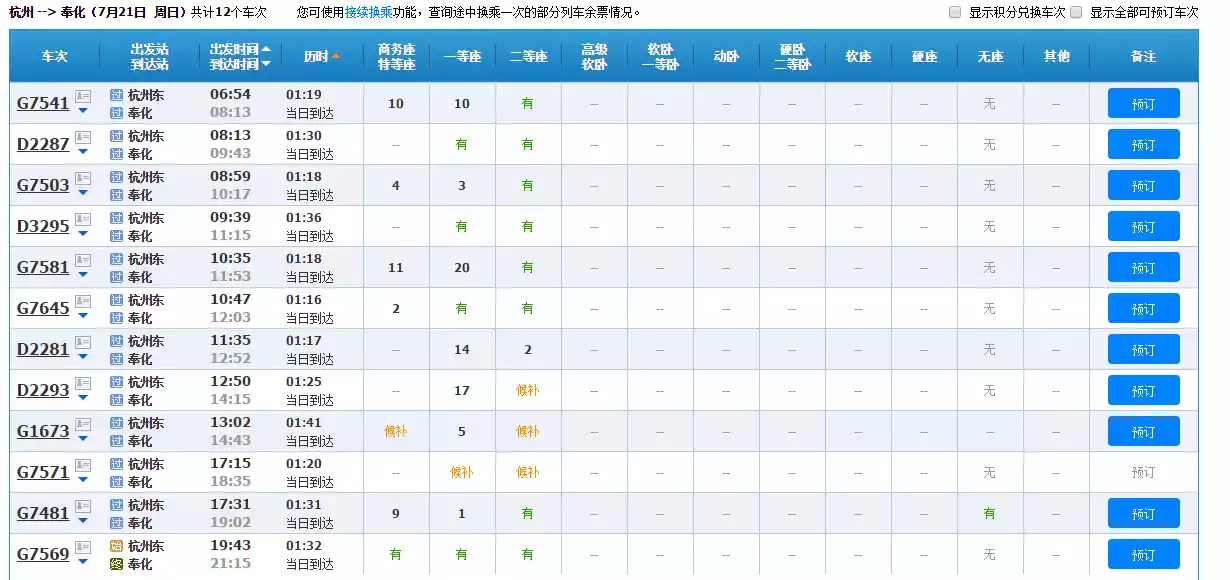Click orange 候补 in D2293 二等座 cell

(x=527, y=391)
